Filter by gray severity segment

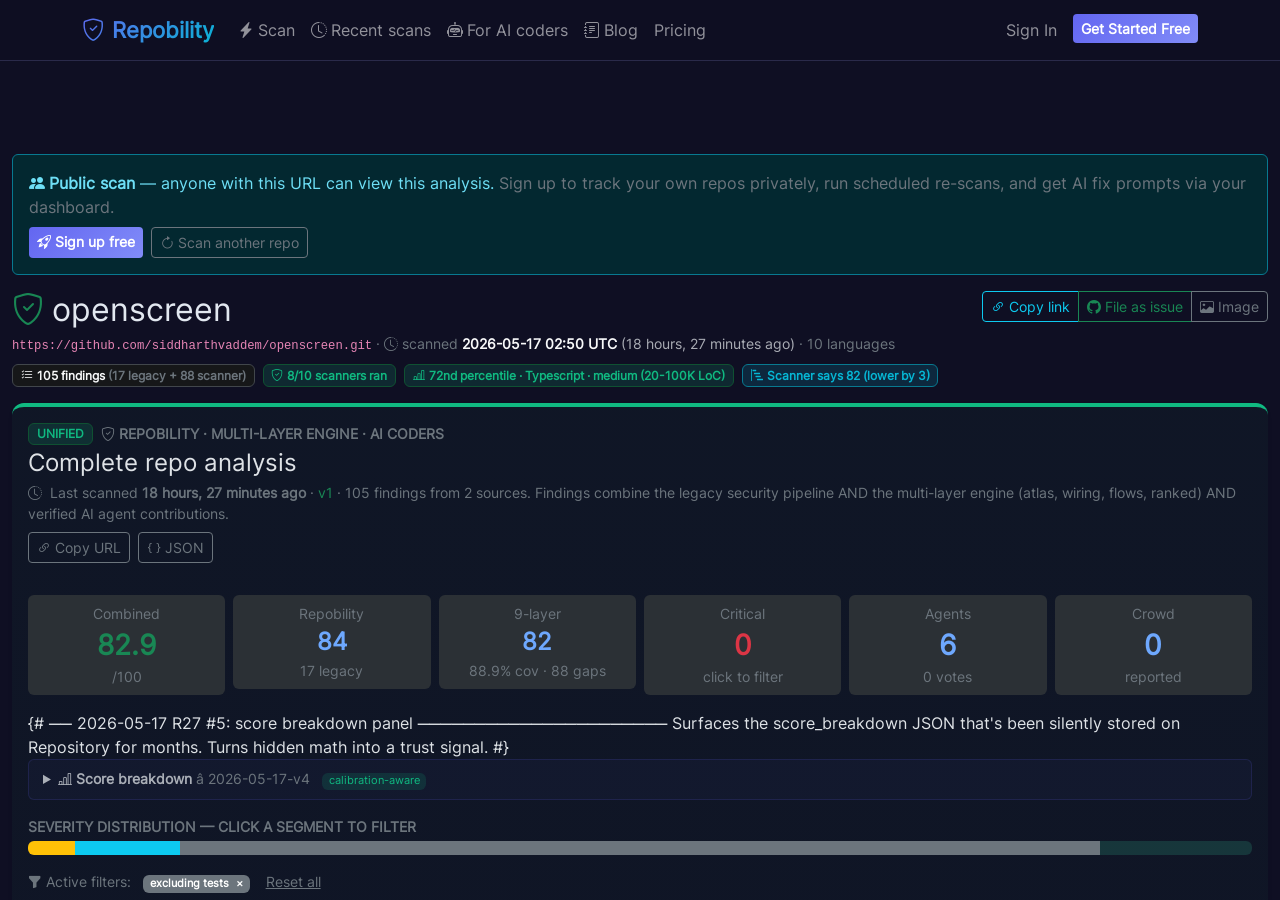[x=640, y=848]
